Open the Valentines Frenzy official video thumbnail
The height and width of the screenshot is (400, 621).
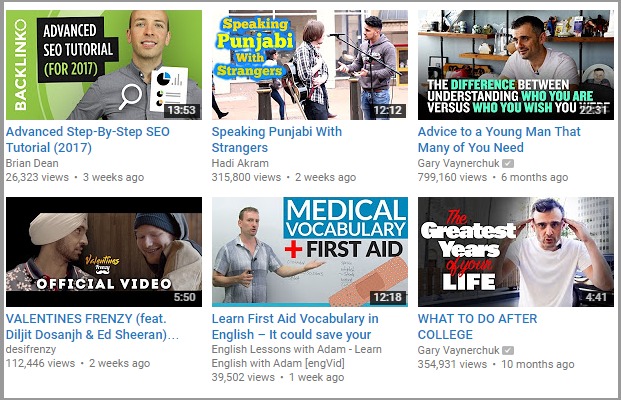click(104, 252)
